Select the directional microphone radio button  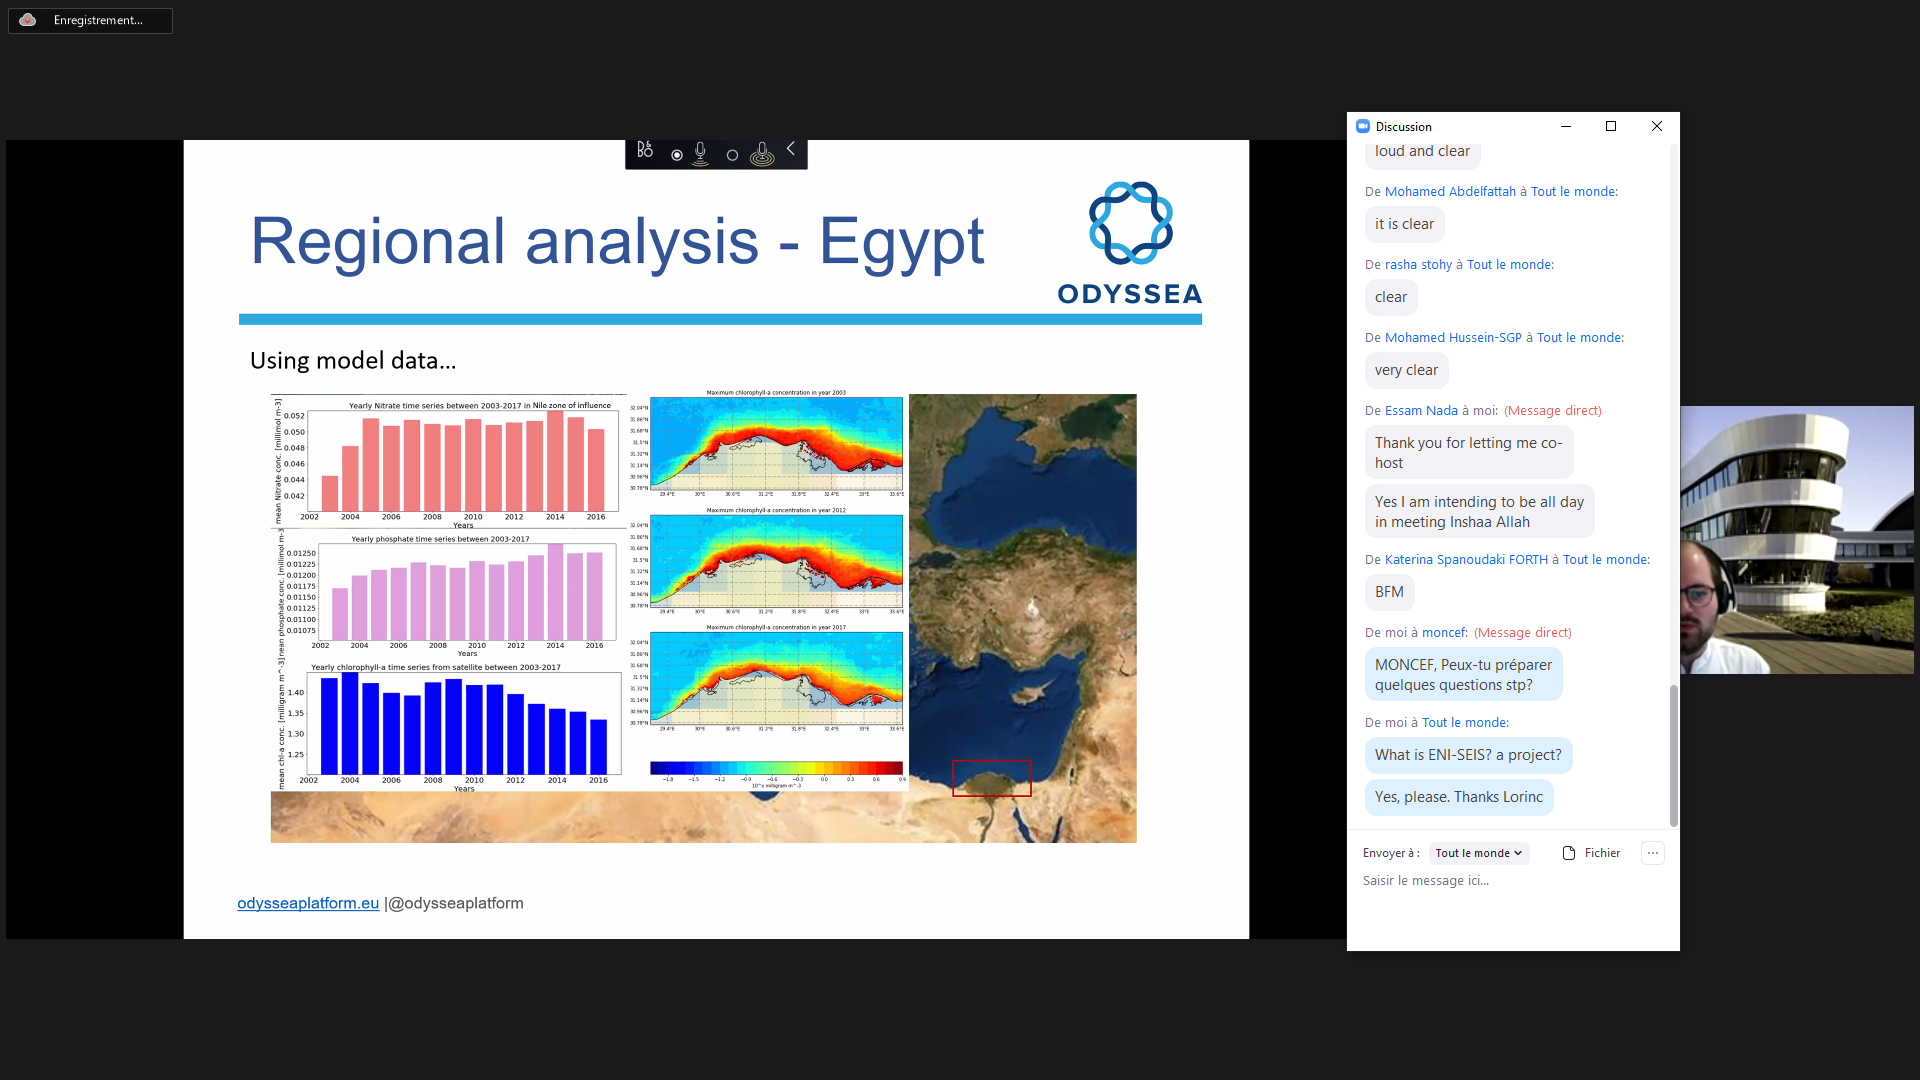tap(677, 155)
